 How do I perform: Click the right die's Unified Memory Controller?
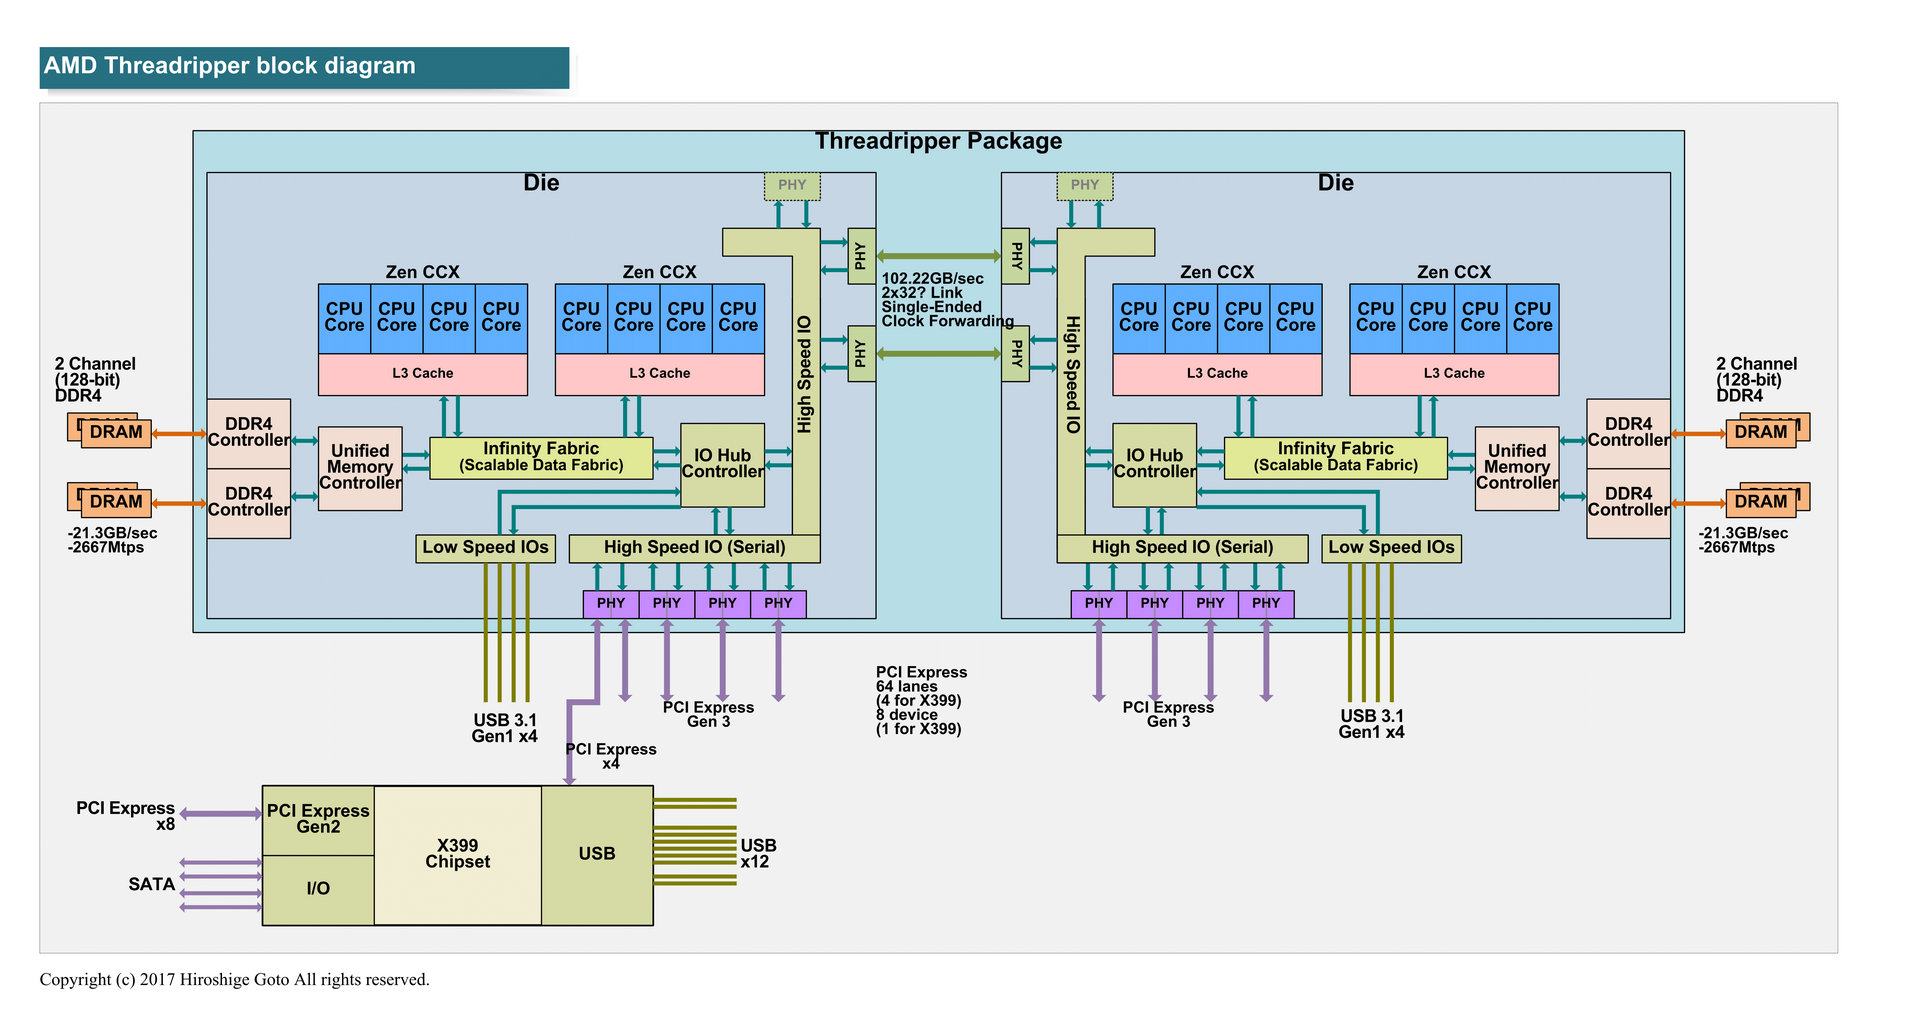point(1517,468)
